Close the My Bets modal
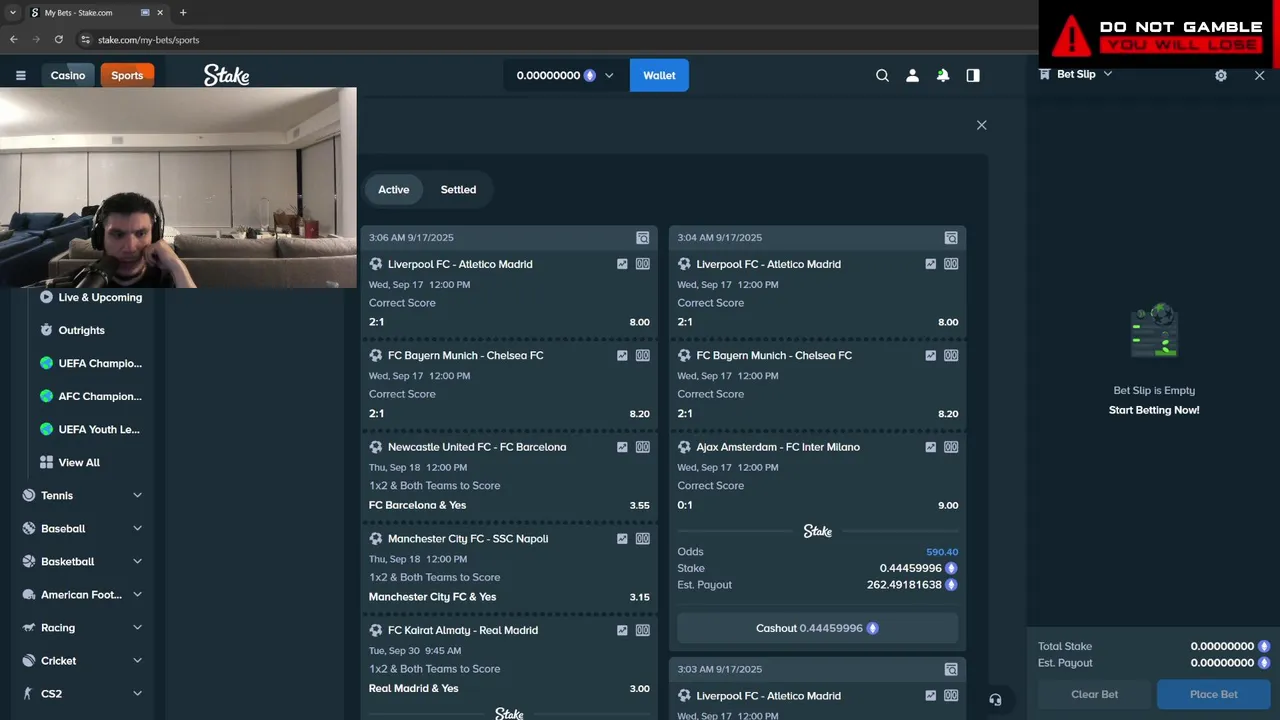The width and height of the screenshot is (1280, 720). pos(981,125)
